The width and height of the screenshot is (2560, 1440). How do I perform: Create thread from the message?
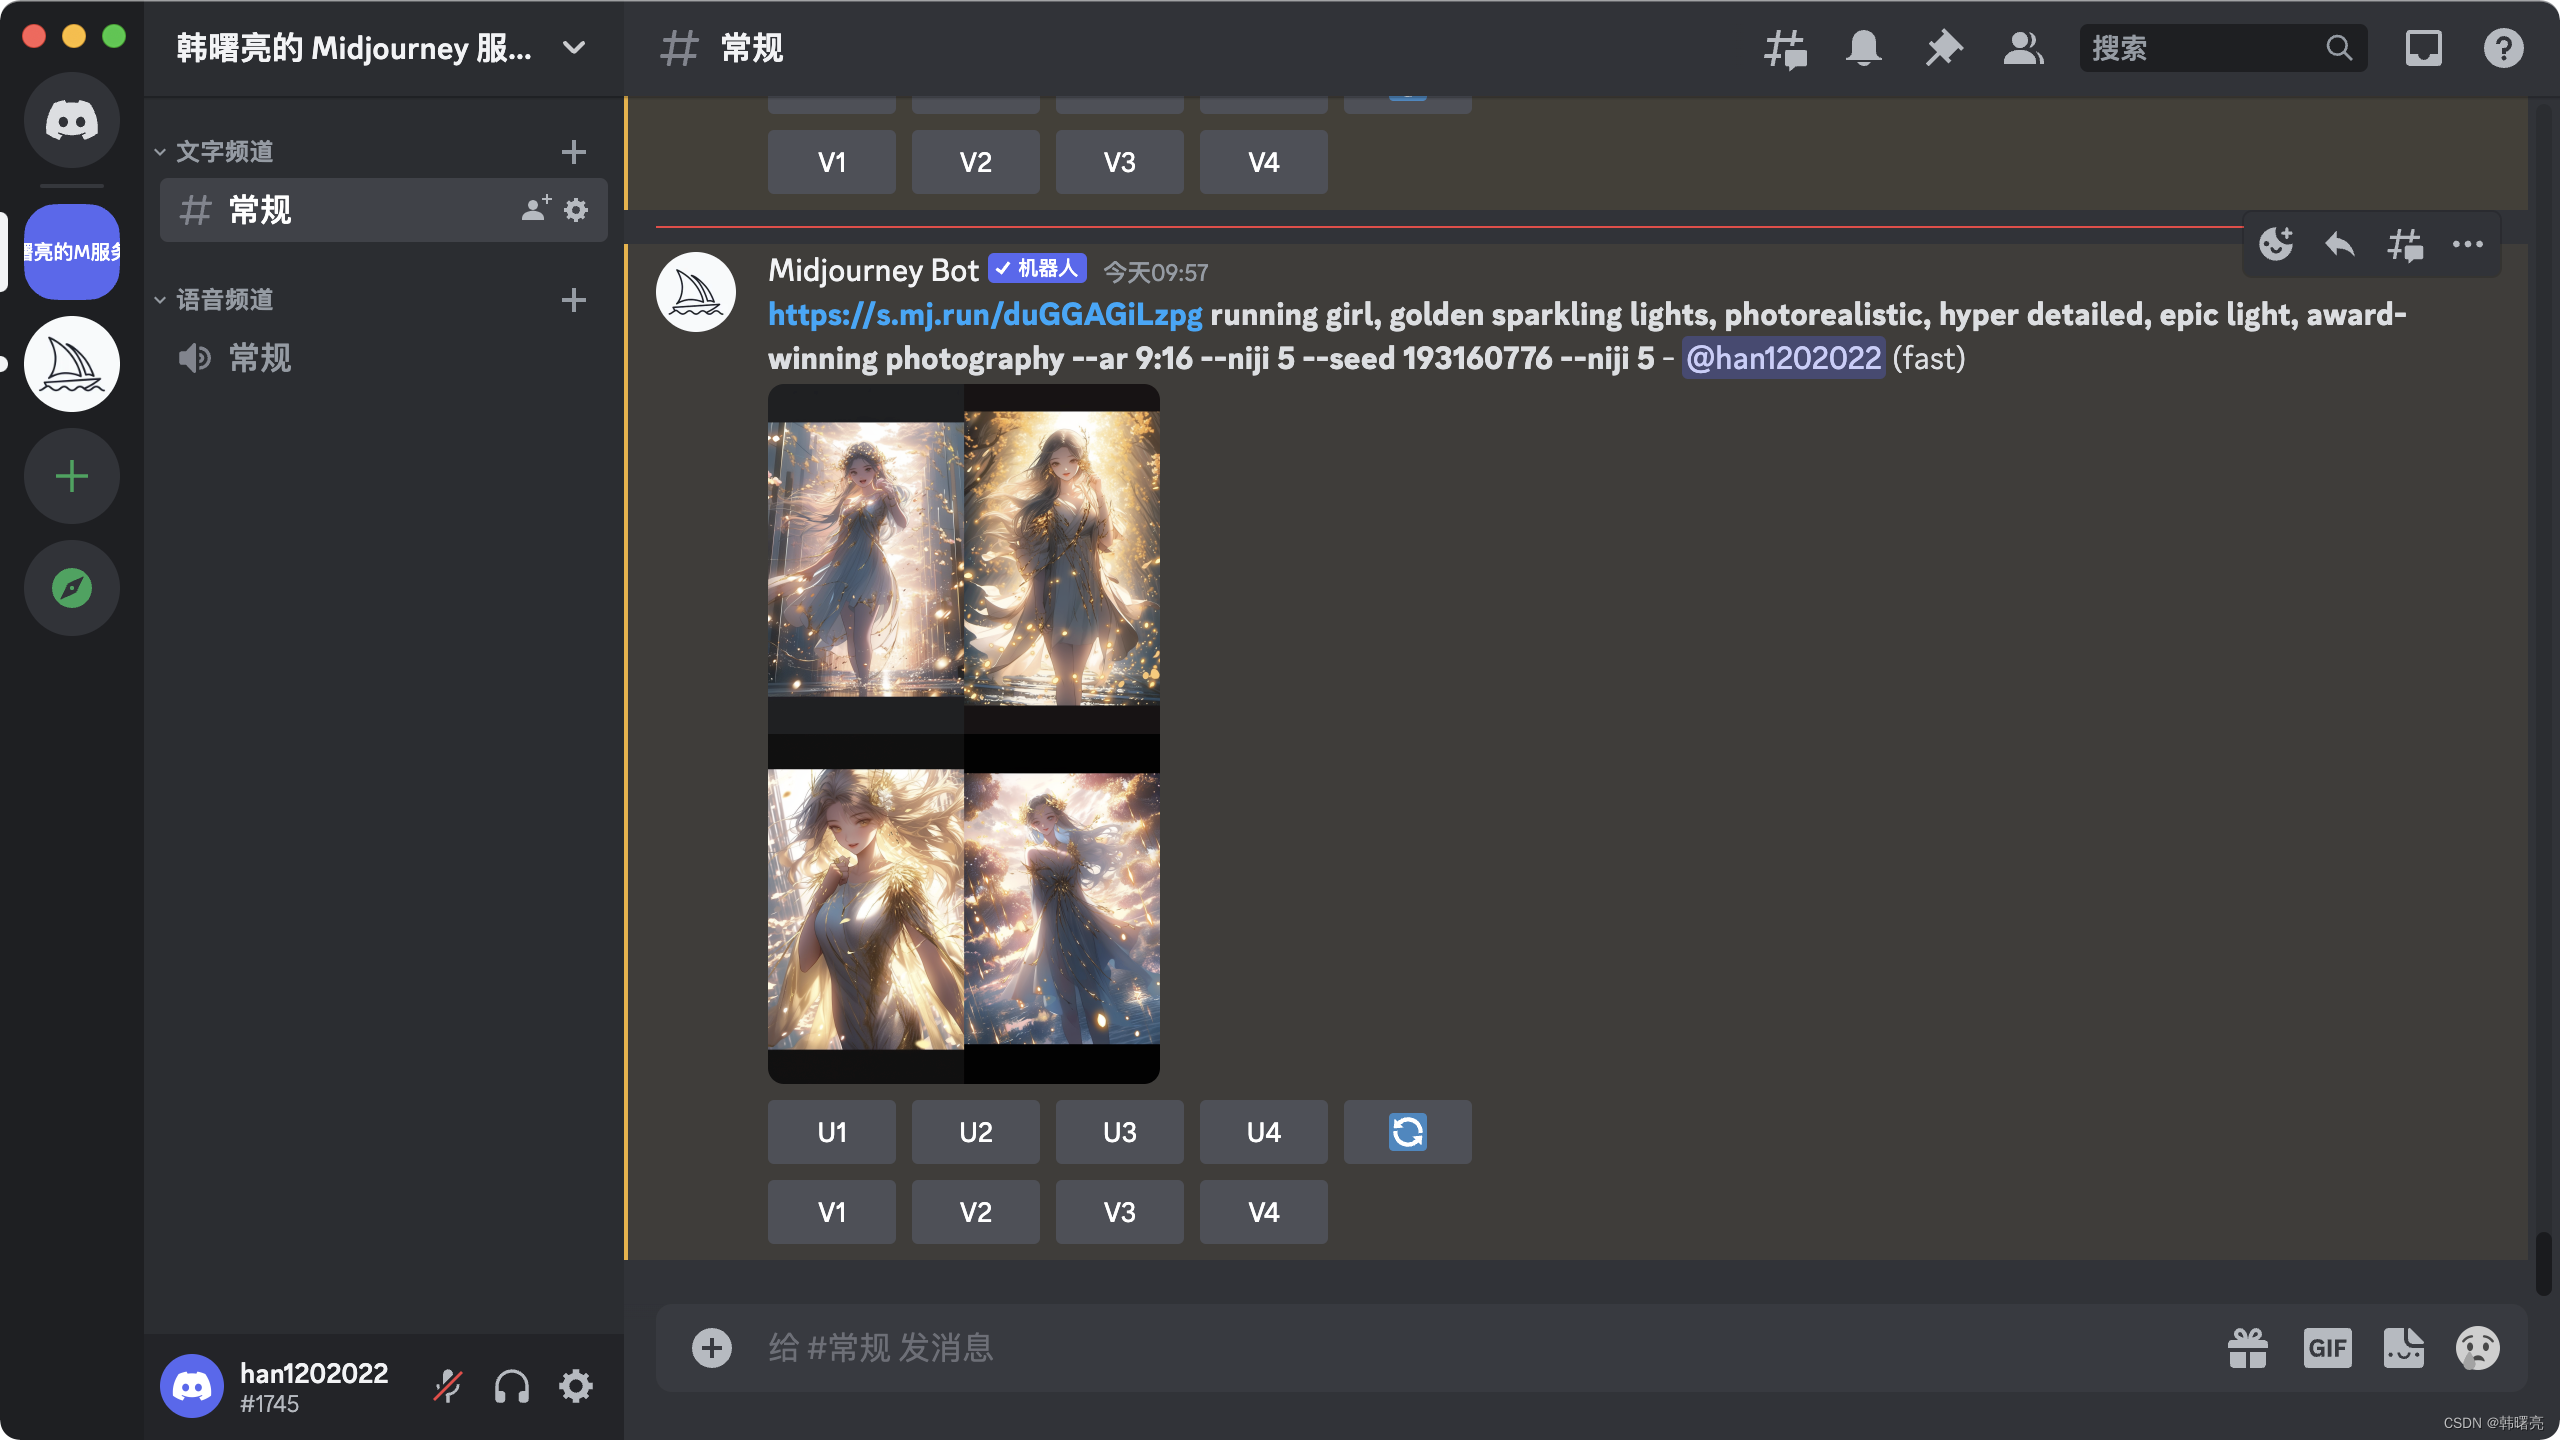click(2404, 244)
